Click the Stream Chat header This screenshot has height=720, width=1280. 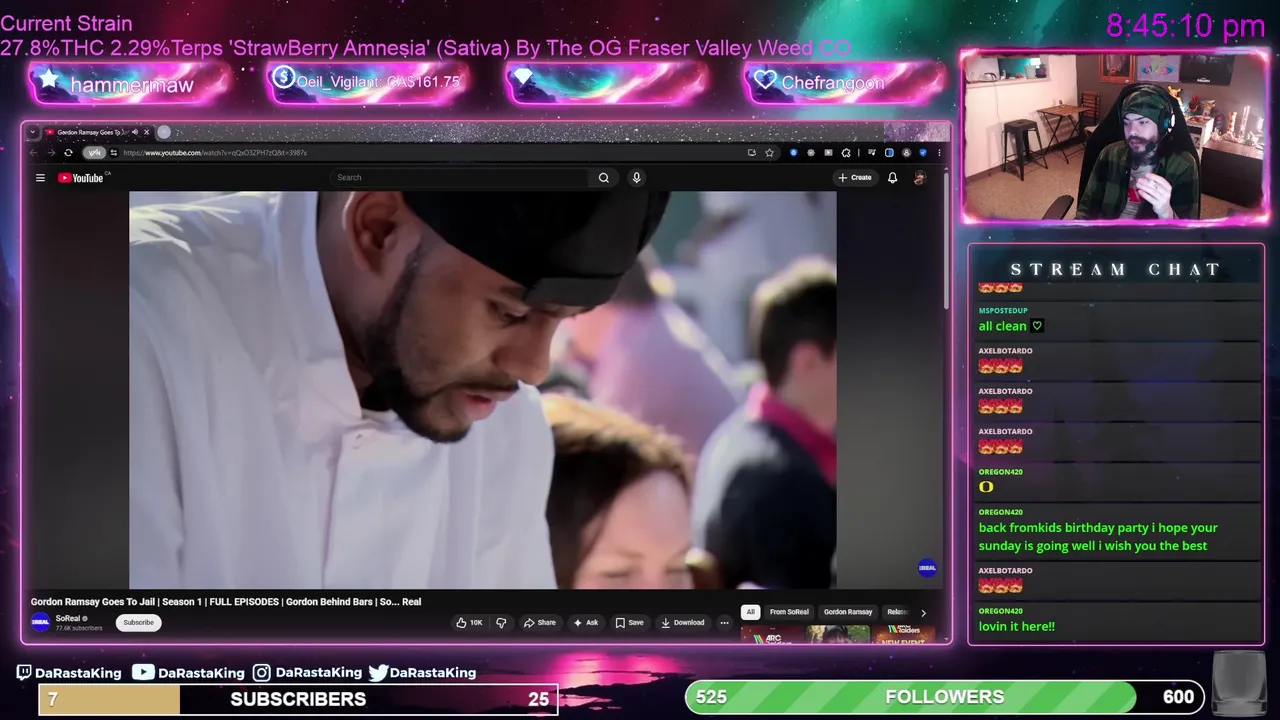click(x=1116, y=270)
